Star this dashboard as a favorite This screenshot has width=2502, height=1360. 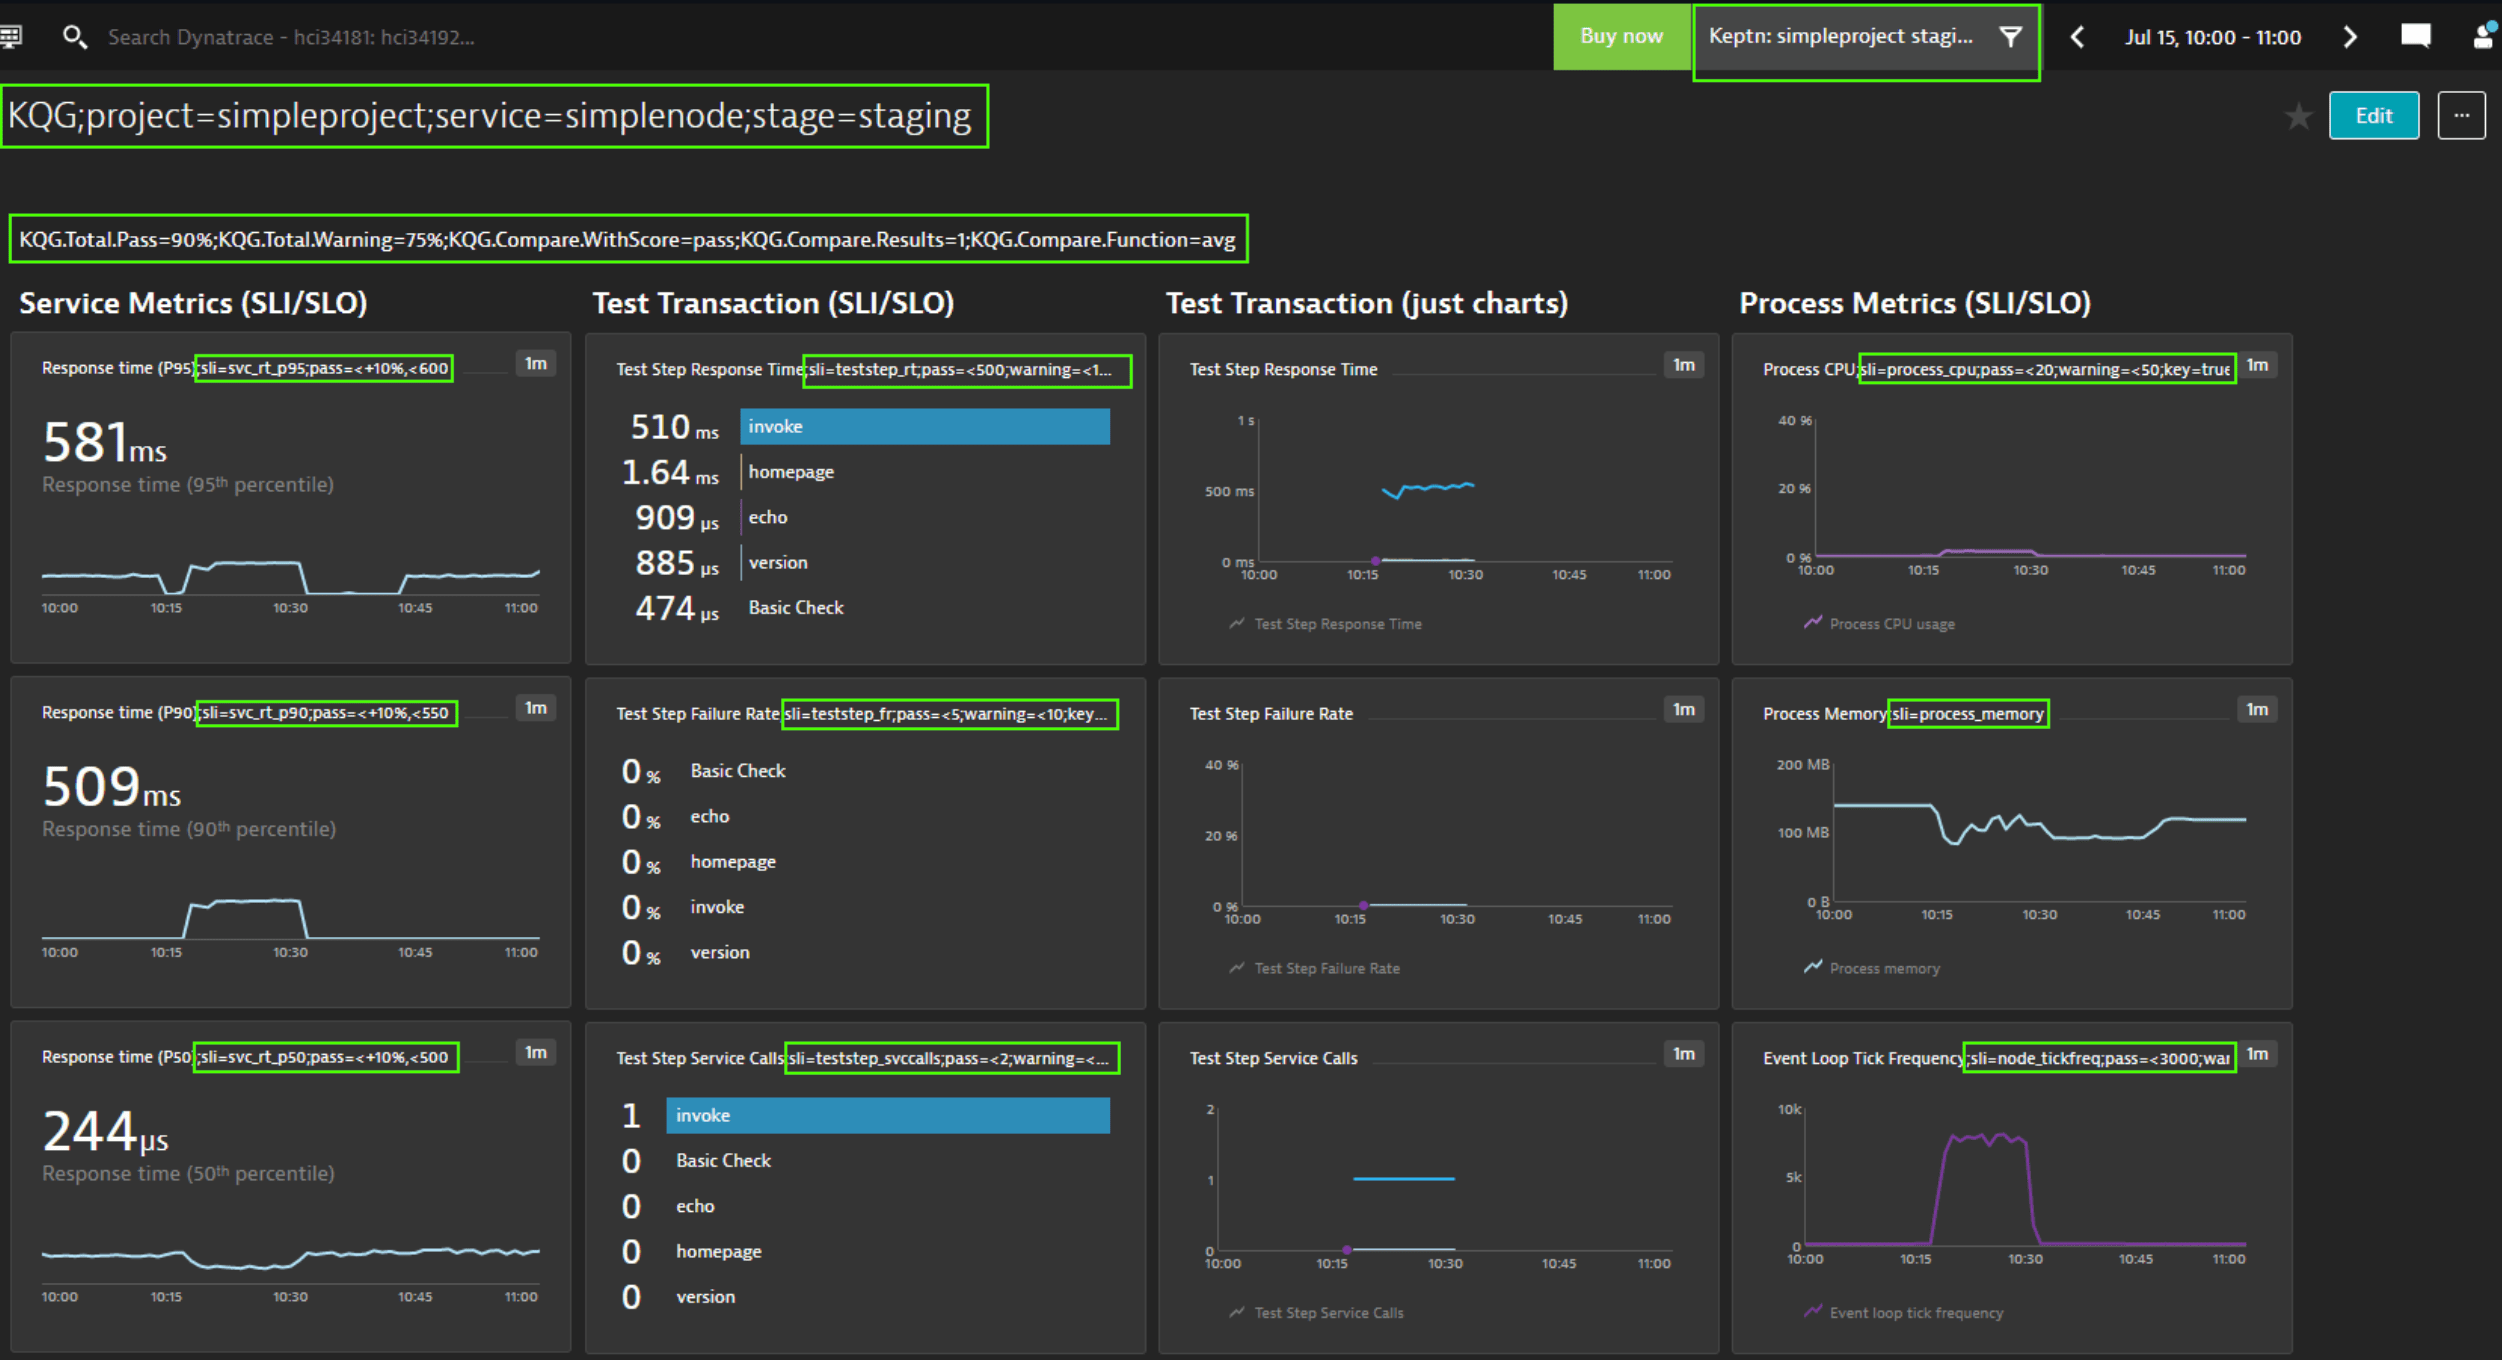pos(2299,115)
